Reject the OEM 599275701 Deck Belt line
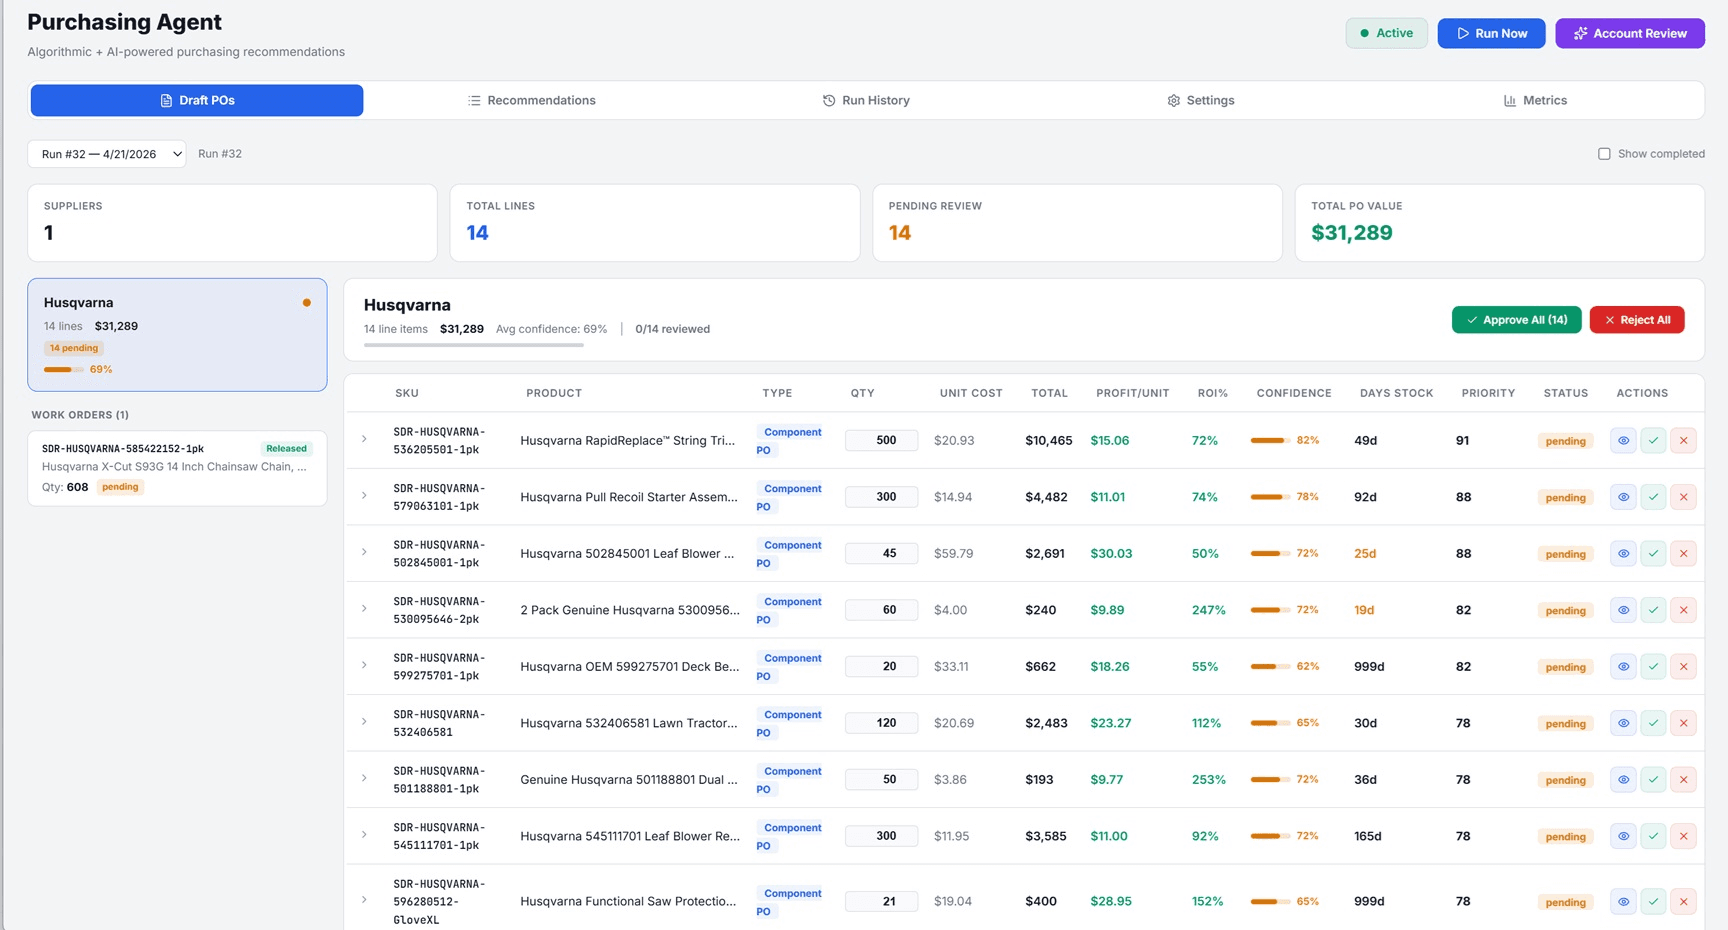 1683,667
